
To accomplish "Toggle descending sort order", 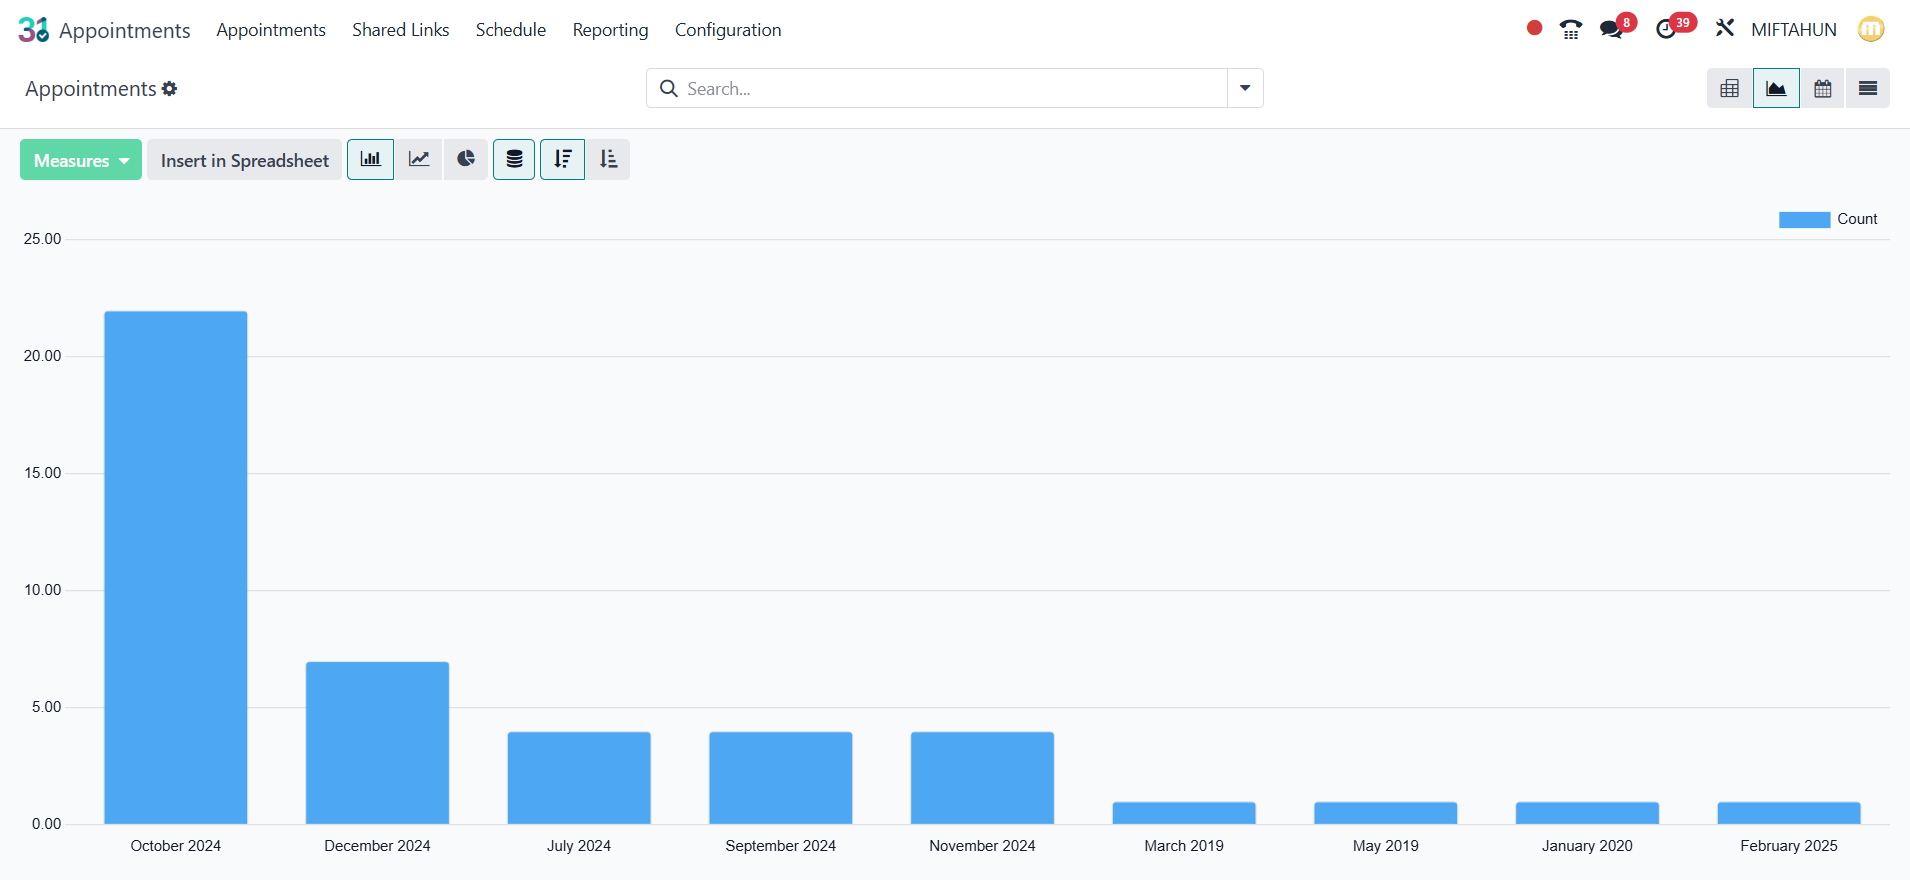I will tap(562, 159).
